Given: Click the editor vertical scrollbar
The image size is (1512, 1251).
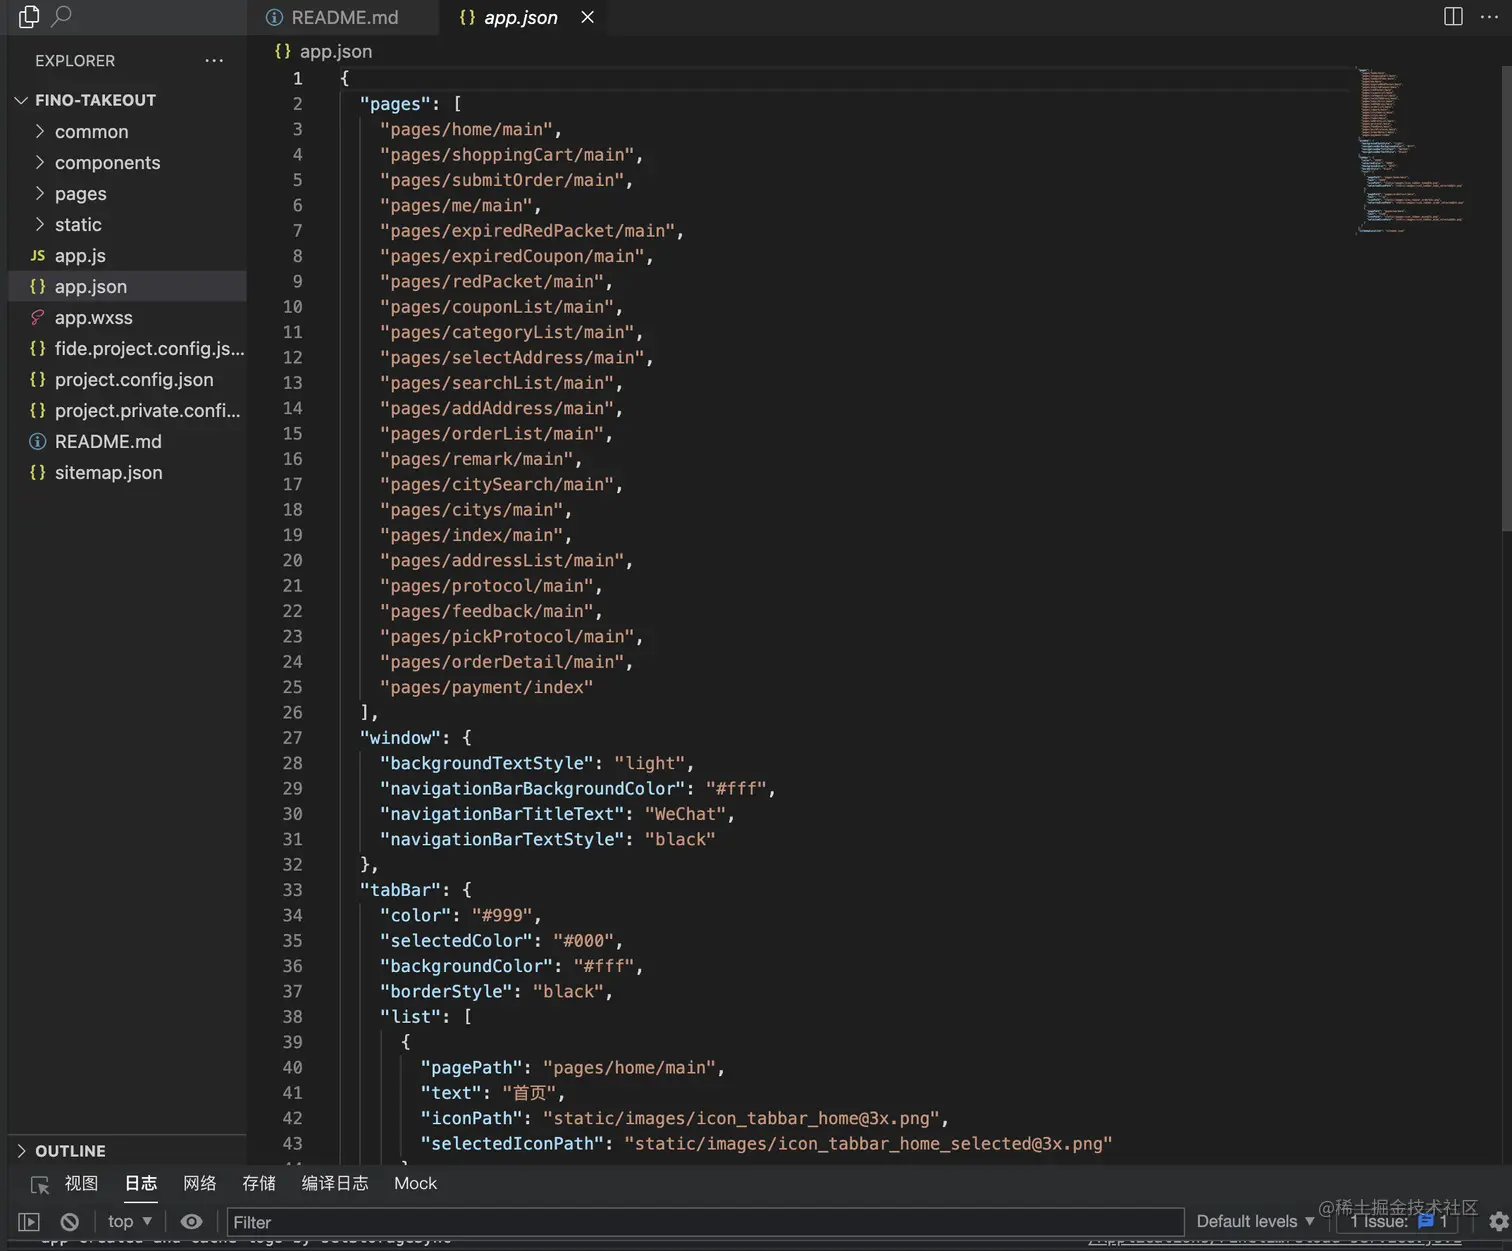Looking at the screenshot, I should coord(1506,298).
